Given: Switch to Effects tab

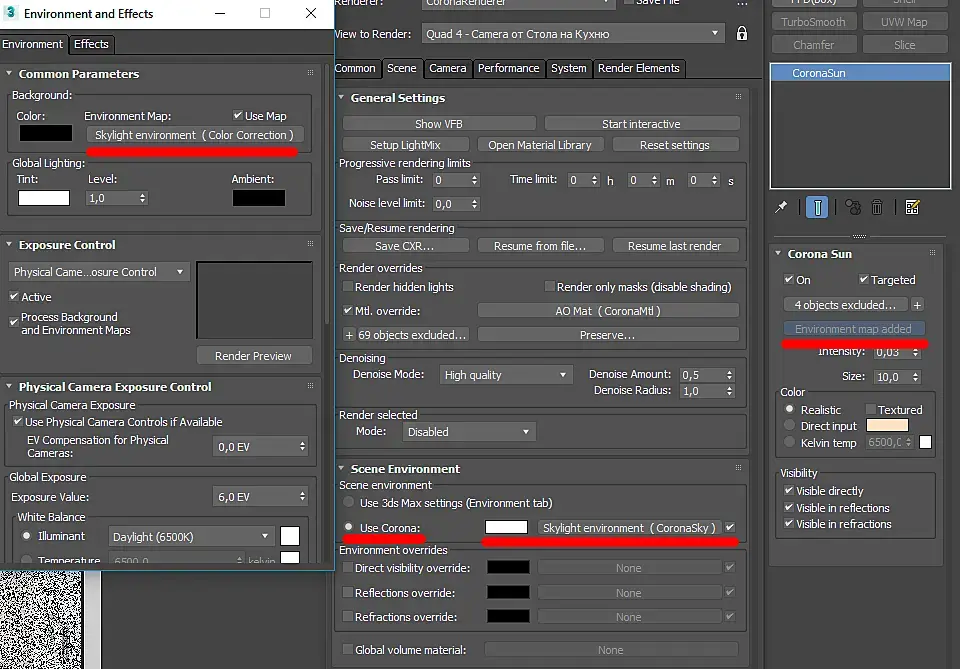Looking at the screenshot, I should tap(91, 44).
